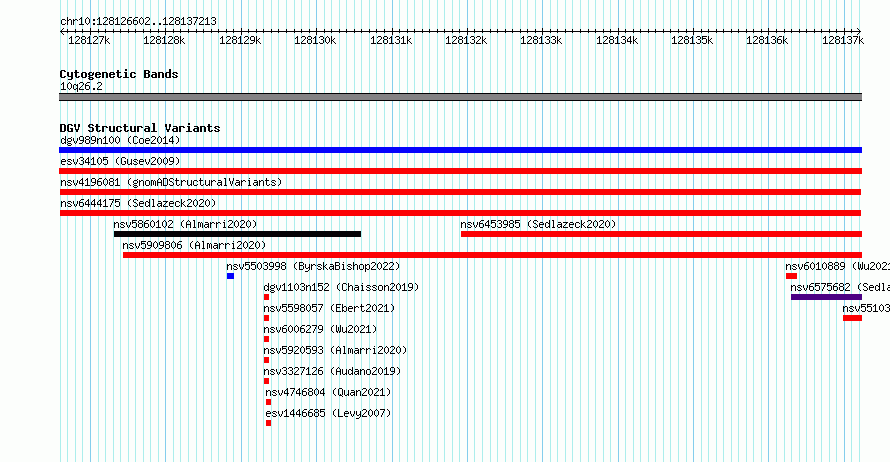This screenshot has width=890, height=462.
Task: Click the purple nsv6575682 variant bar
Action: [x=826, y=297]
